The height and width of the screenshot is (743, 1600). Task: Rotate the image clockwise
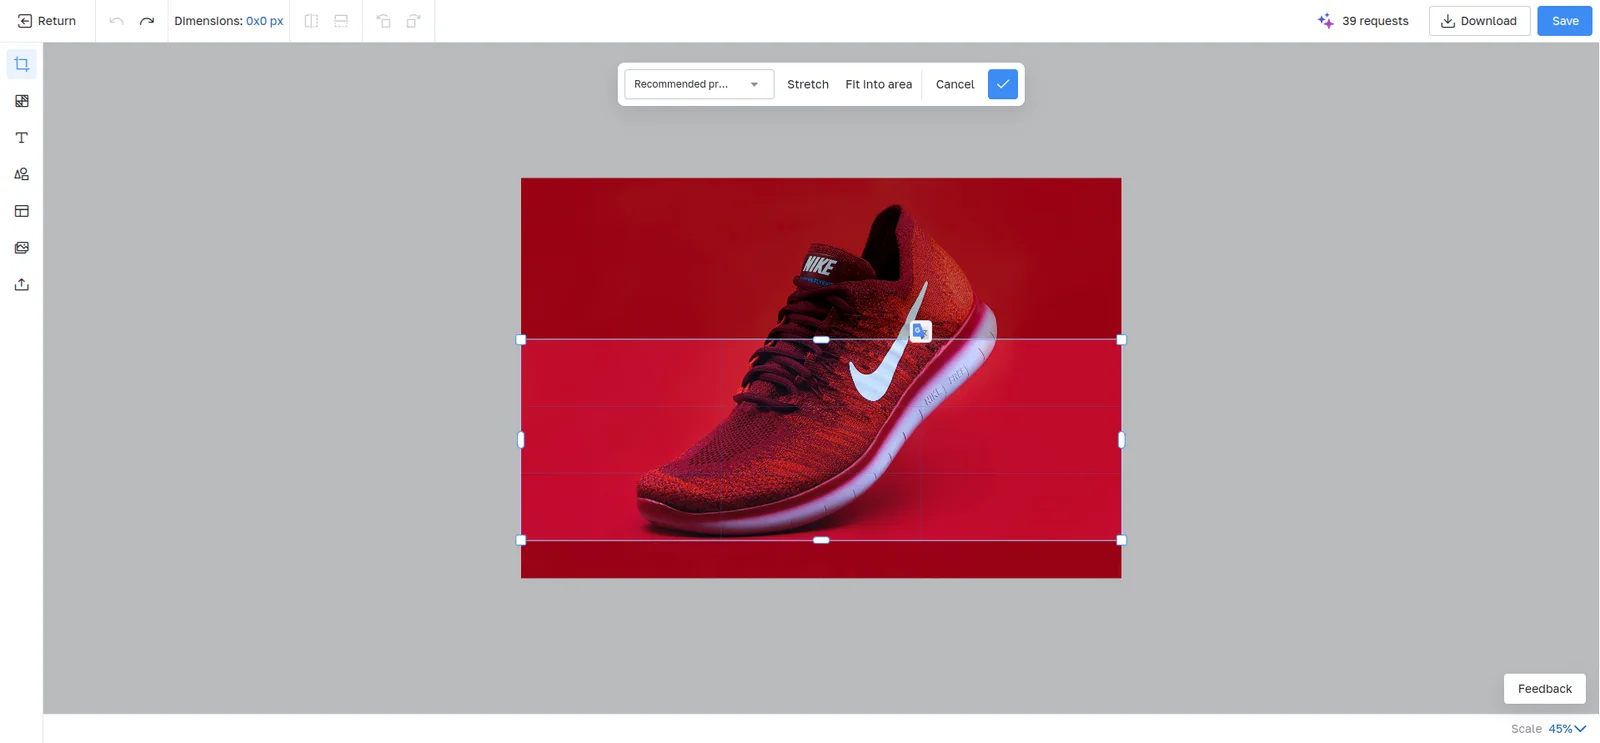(x=413, y=21)
